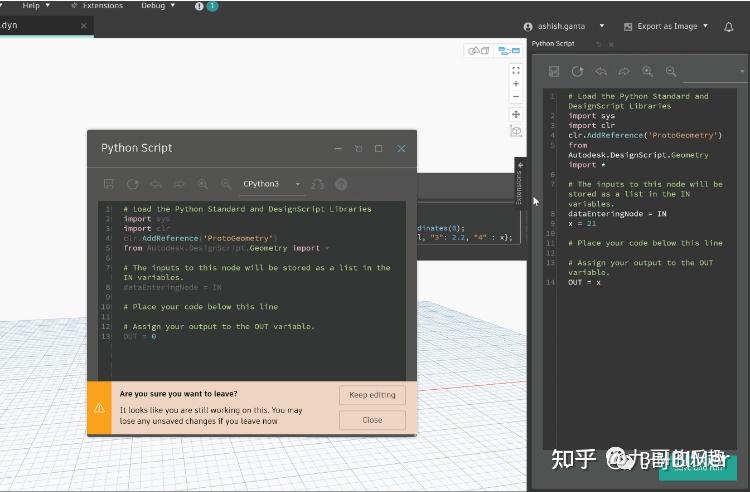Activate the orbit cube tool on the canvas
The width and height of the screenshot is (750, 492).
tap(516, 131)
